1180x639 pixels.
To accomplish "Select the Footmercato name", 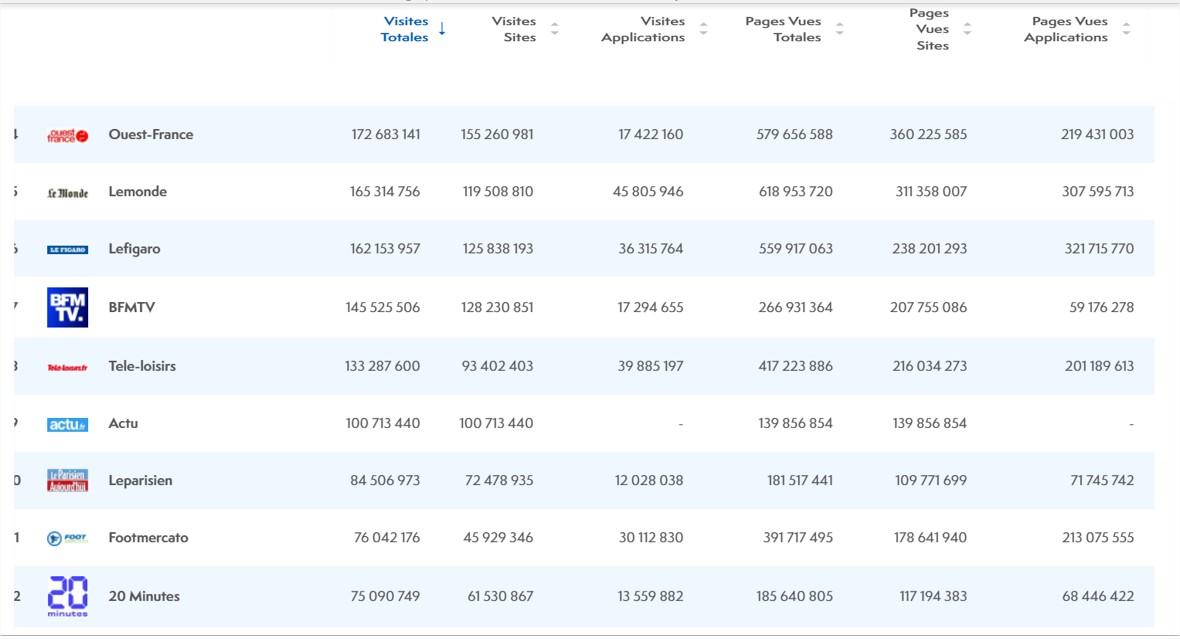I will pos(148,538).
